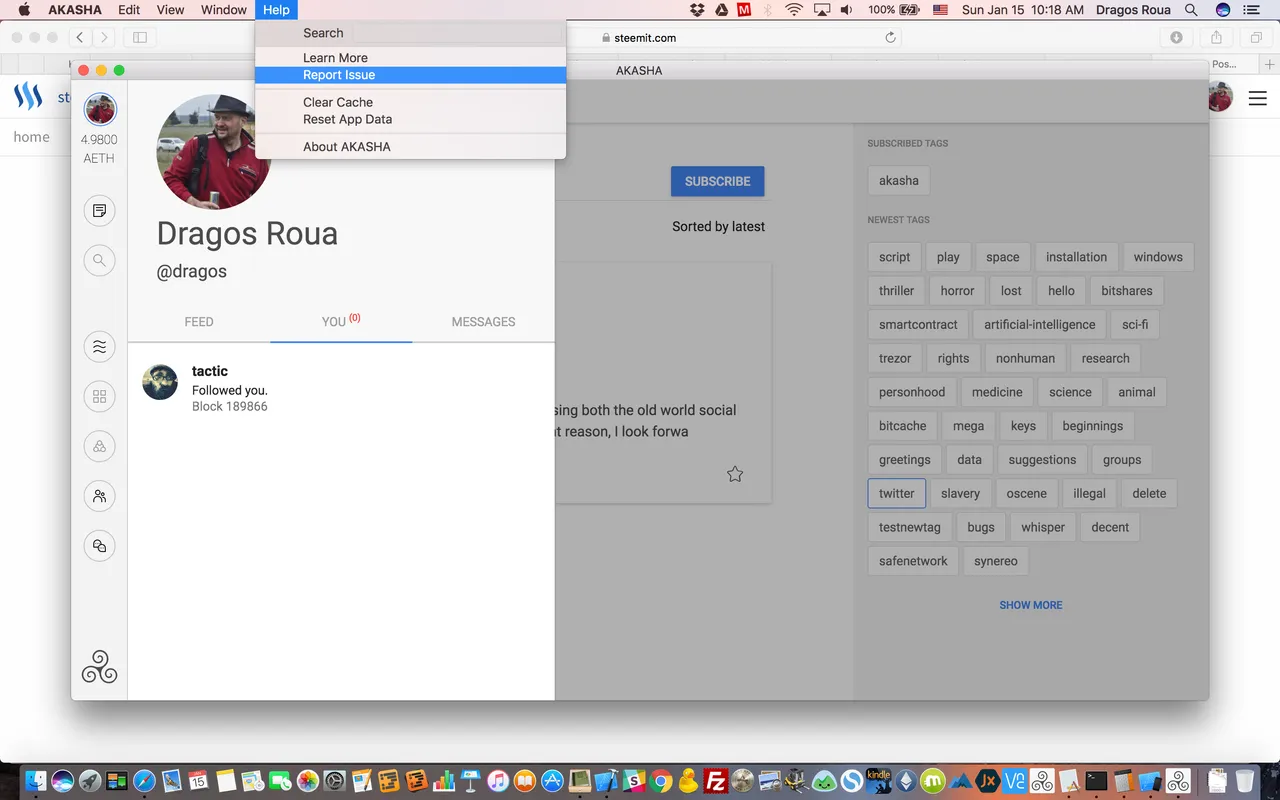
Task: Select Report Issue in the Help menu
Action: (411, 75)
